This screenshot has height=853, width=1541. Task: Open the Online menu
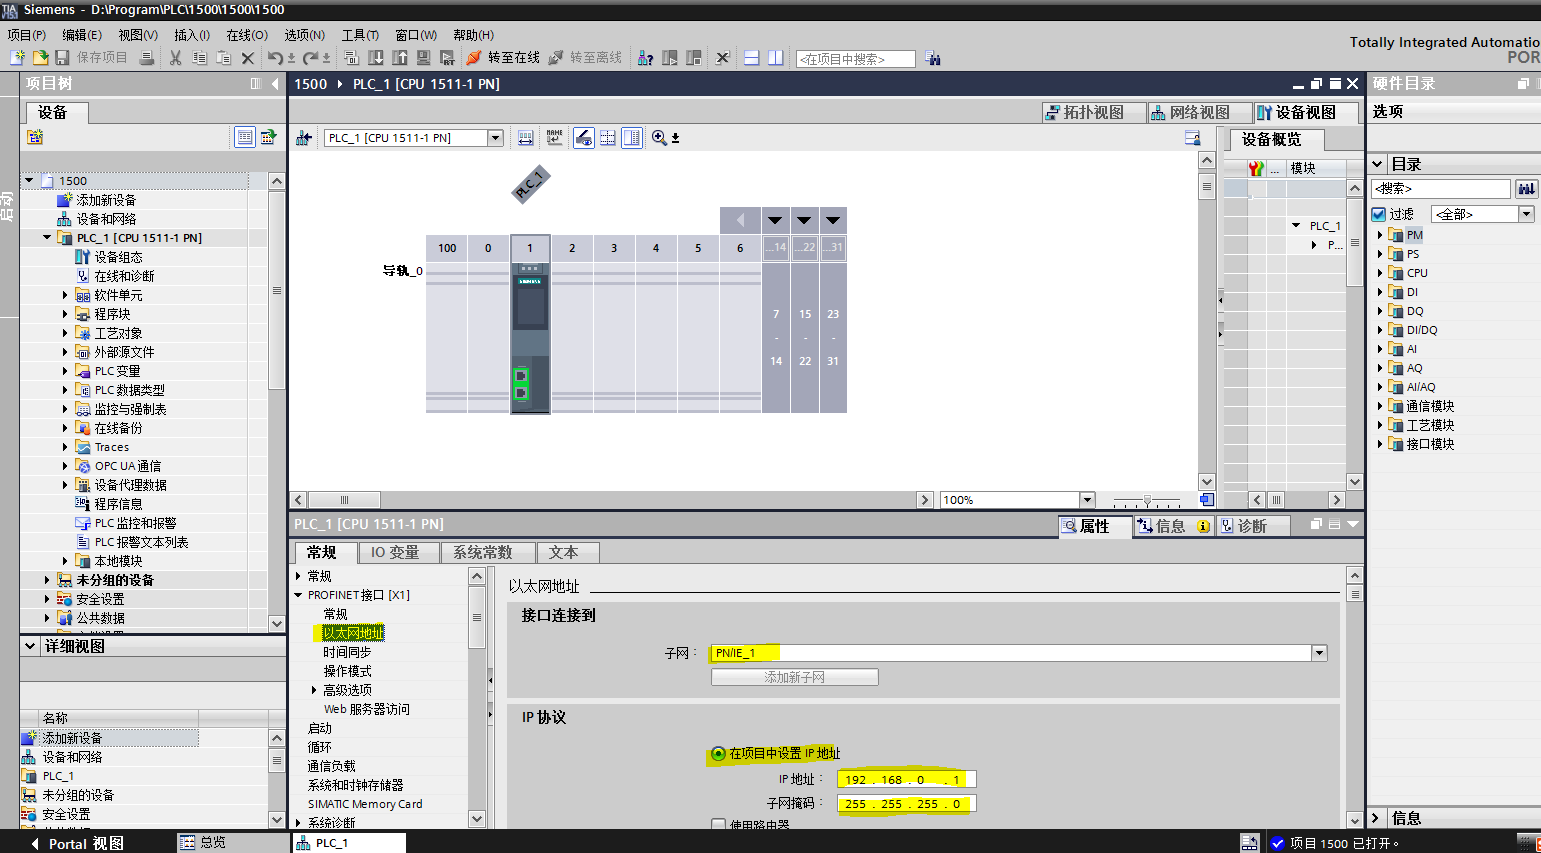247,35
